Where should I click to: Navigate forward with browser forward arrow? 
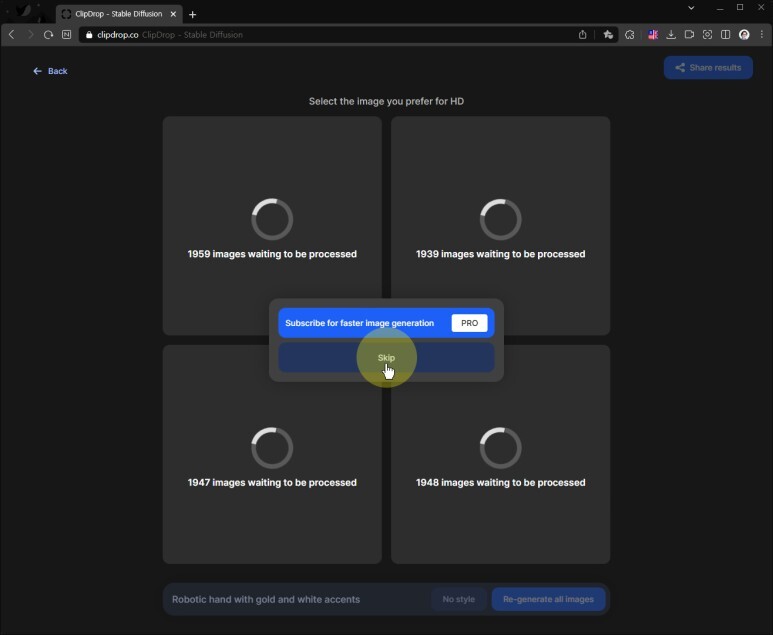coord(30,35)
